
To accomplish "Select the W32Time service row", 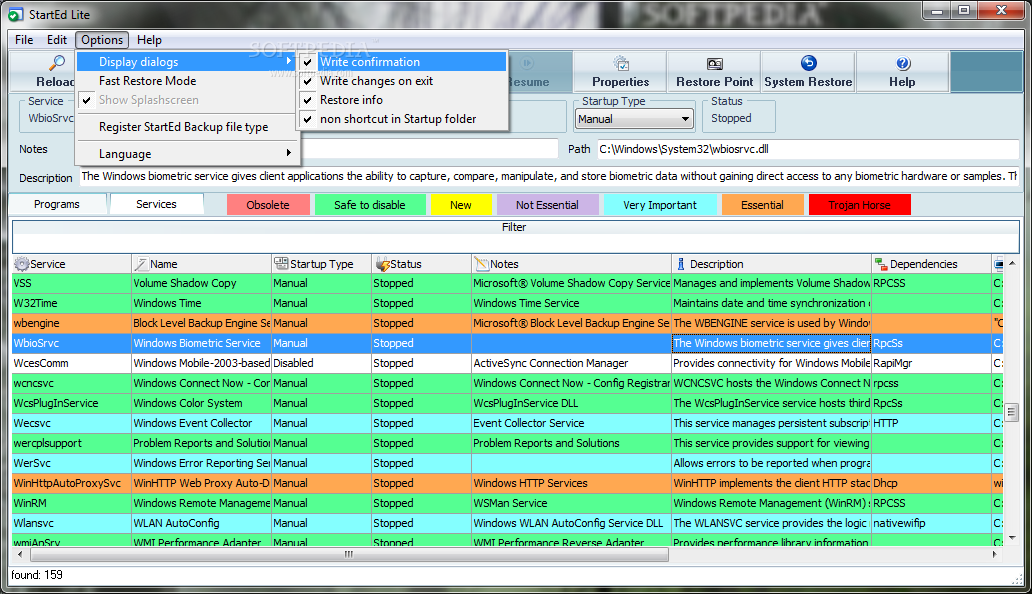I will coord(507,303).
